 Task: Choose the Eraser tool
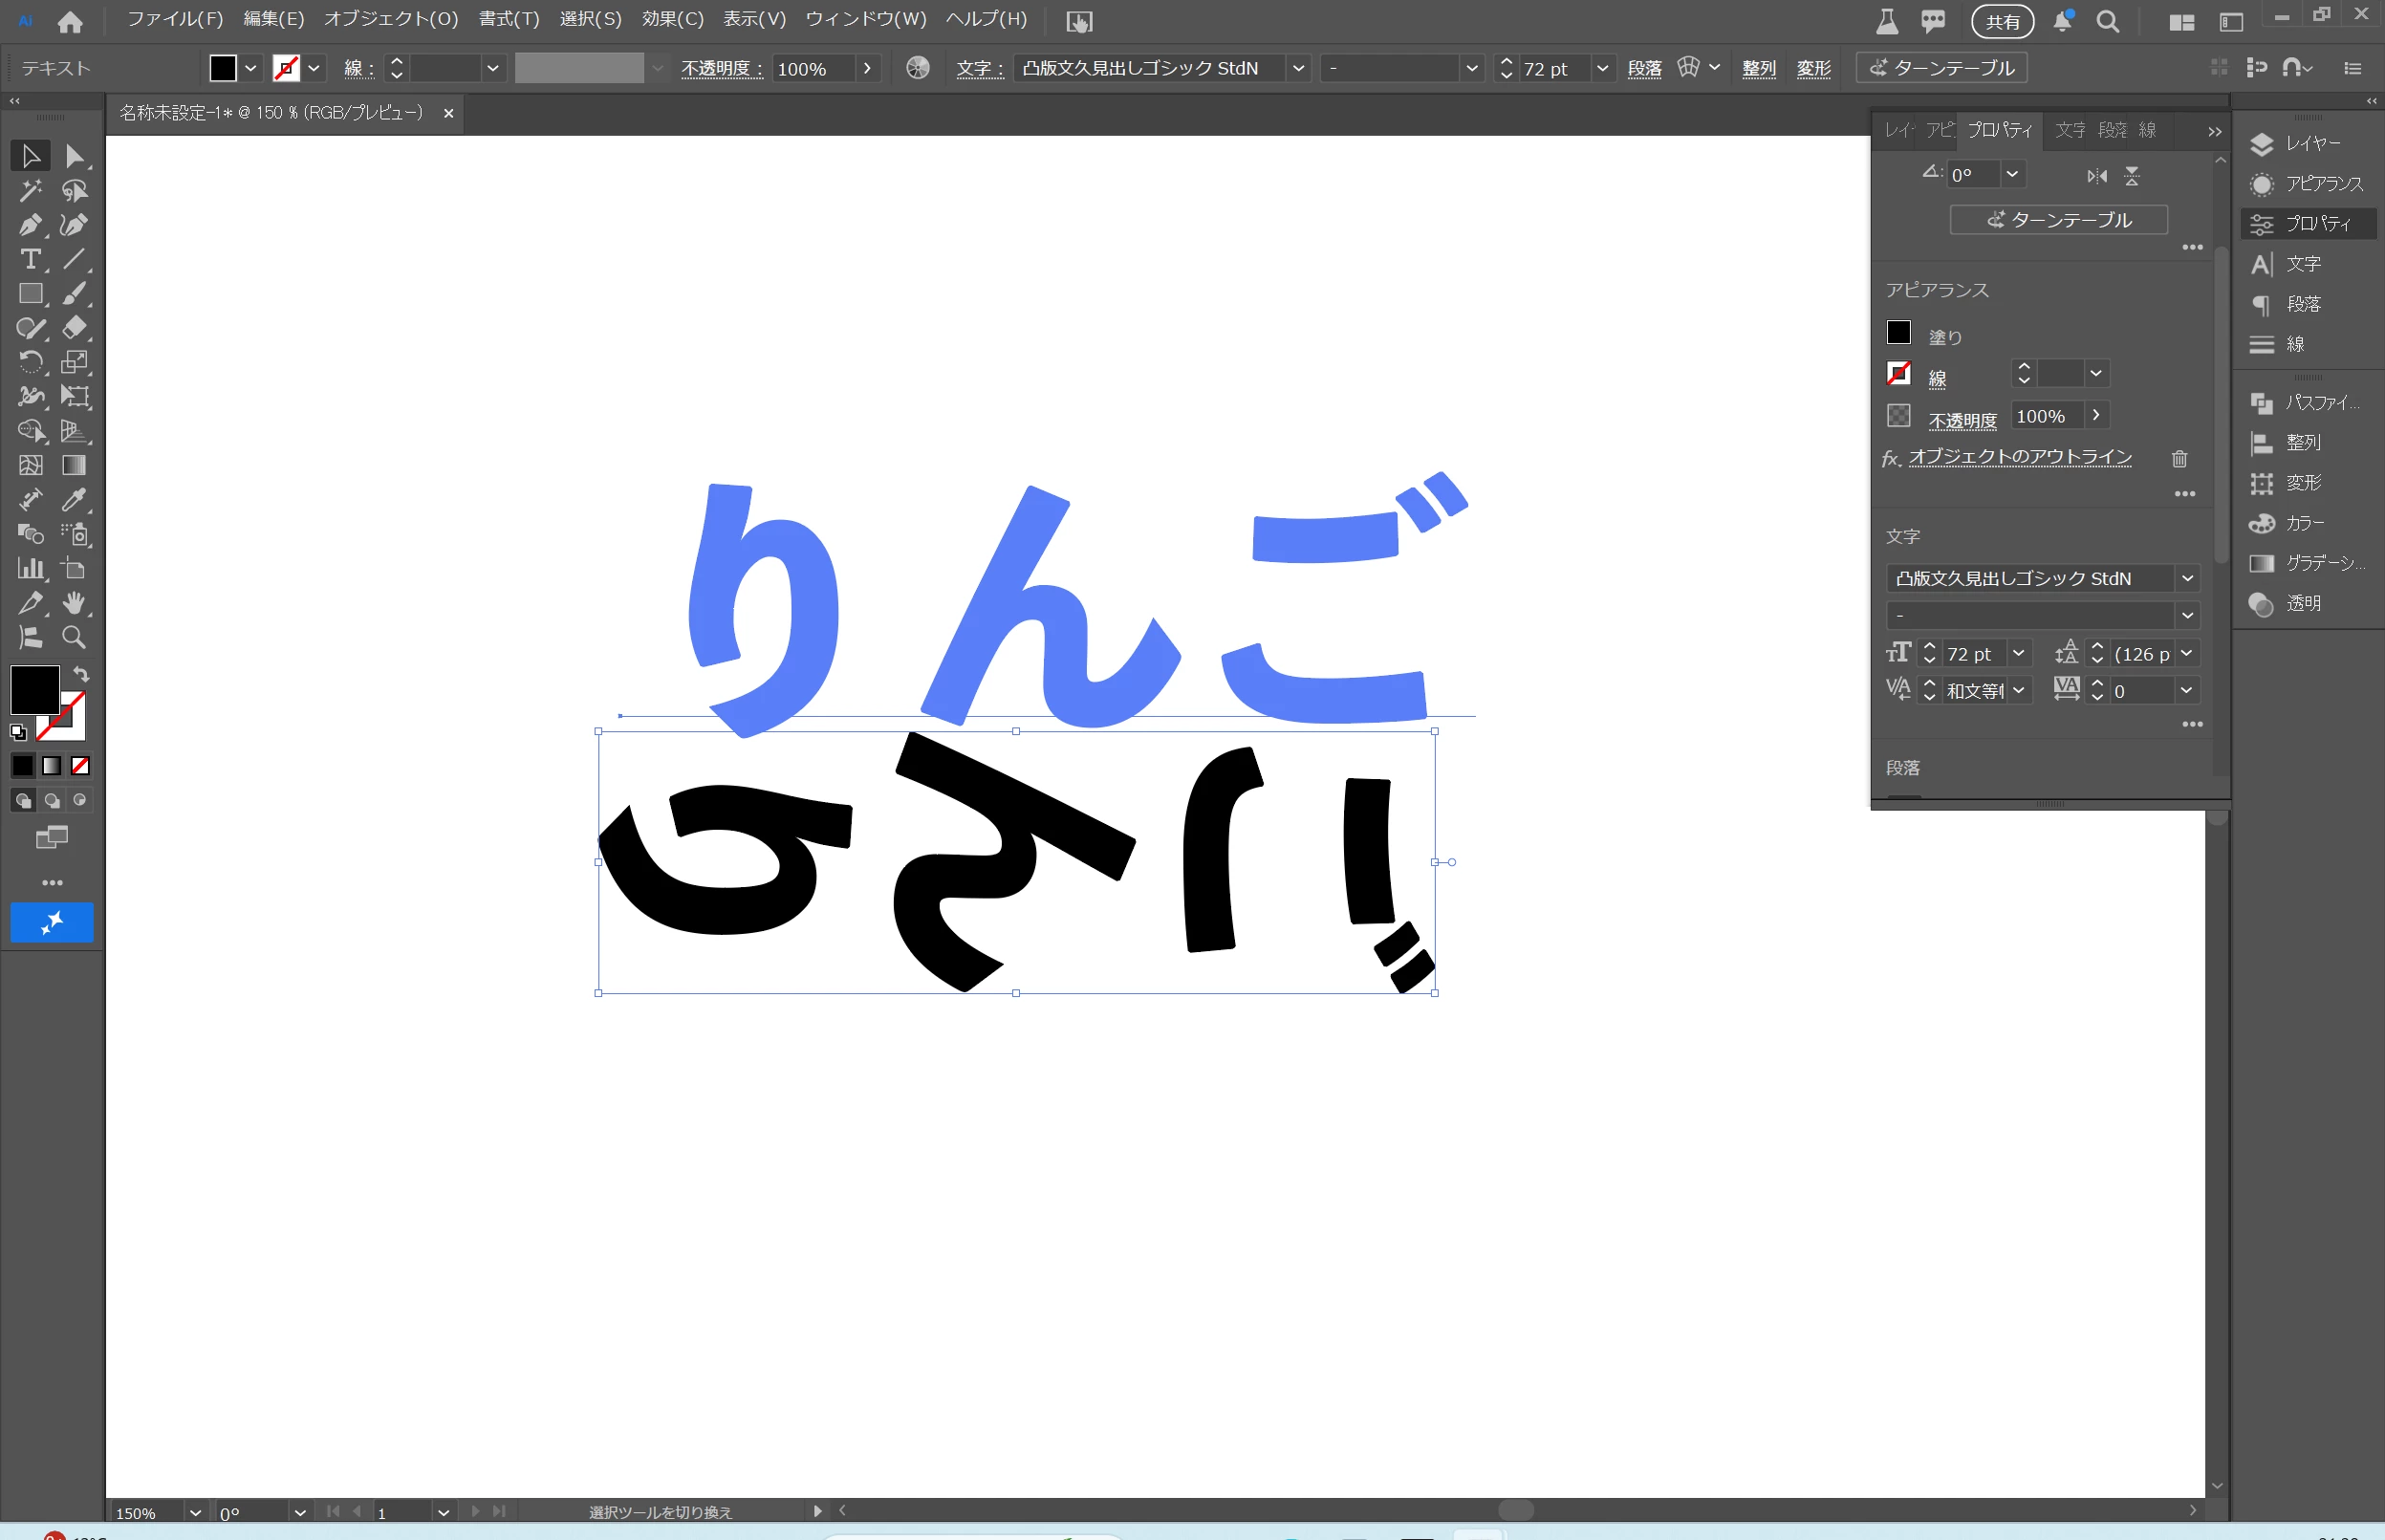click(x=74, y=328)
